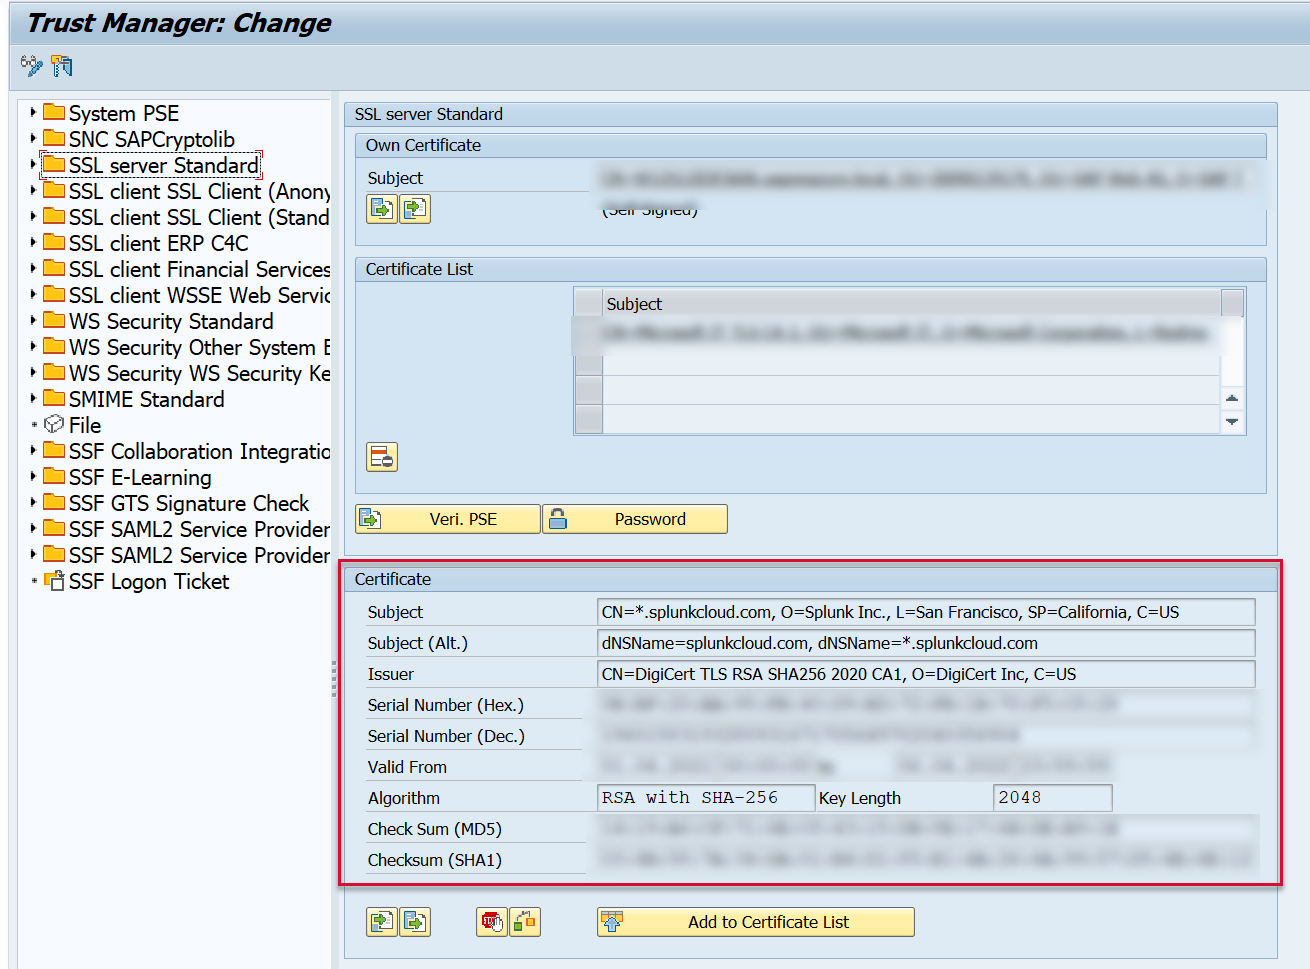This screenshot has height=969, width=1310.
Task: Click the first icon button under Own Certificate Subject
Action: (381, 208)
